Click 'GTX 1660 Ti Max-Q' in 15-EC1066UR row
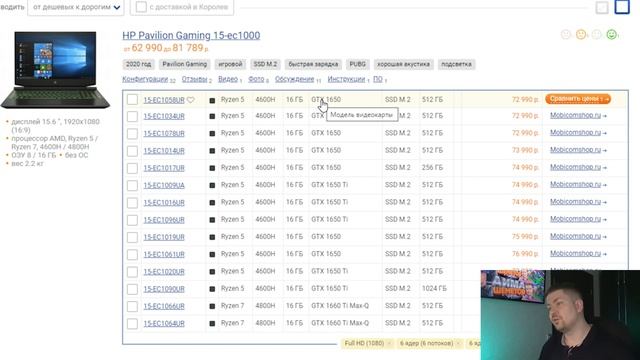640x360 pixels. pyautogui.click(x=340, y=306)
